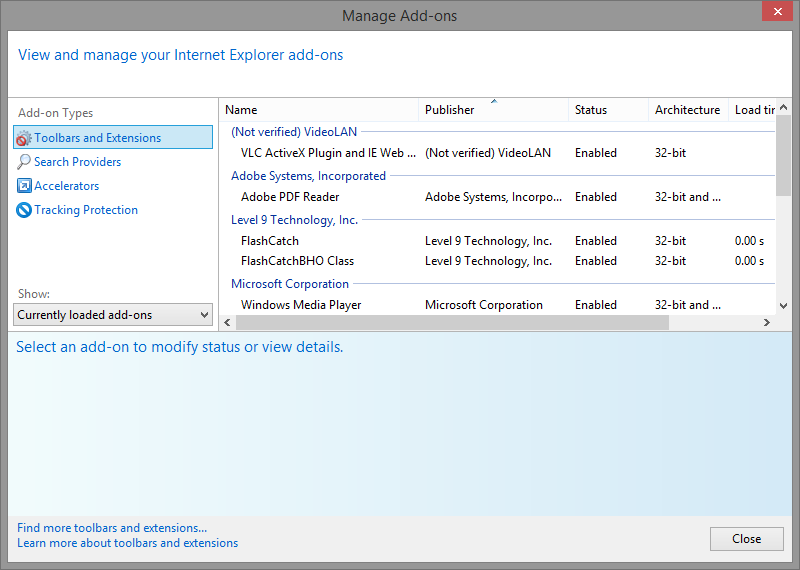Select Search Providers add-on type
The height and width of the screenshot is (570, 800).
coord(77,162)
